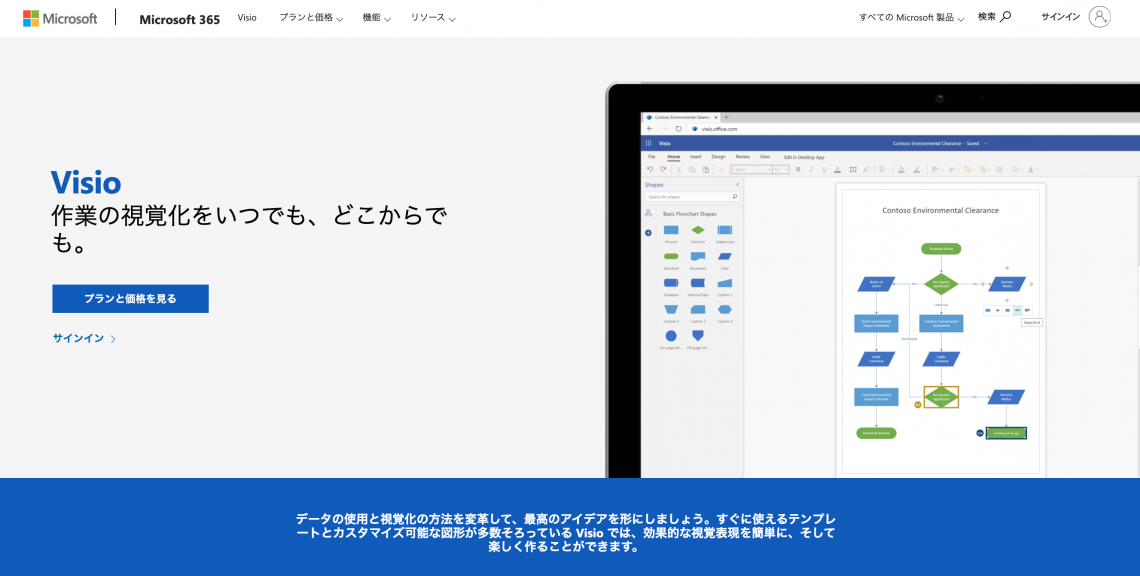Screen dimensions: 1140x576
Task: Select the Subprocess shape
Action: (x=725, y=230)
